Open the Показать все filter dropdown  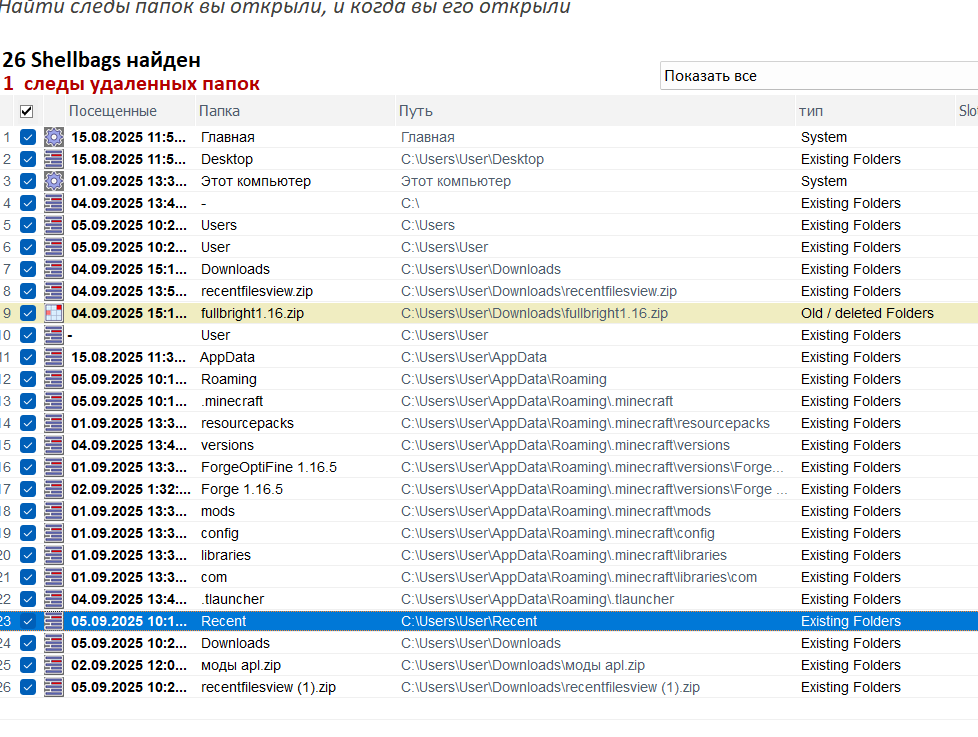coord(818,75)
